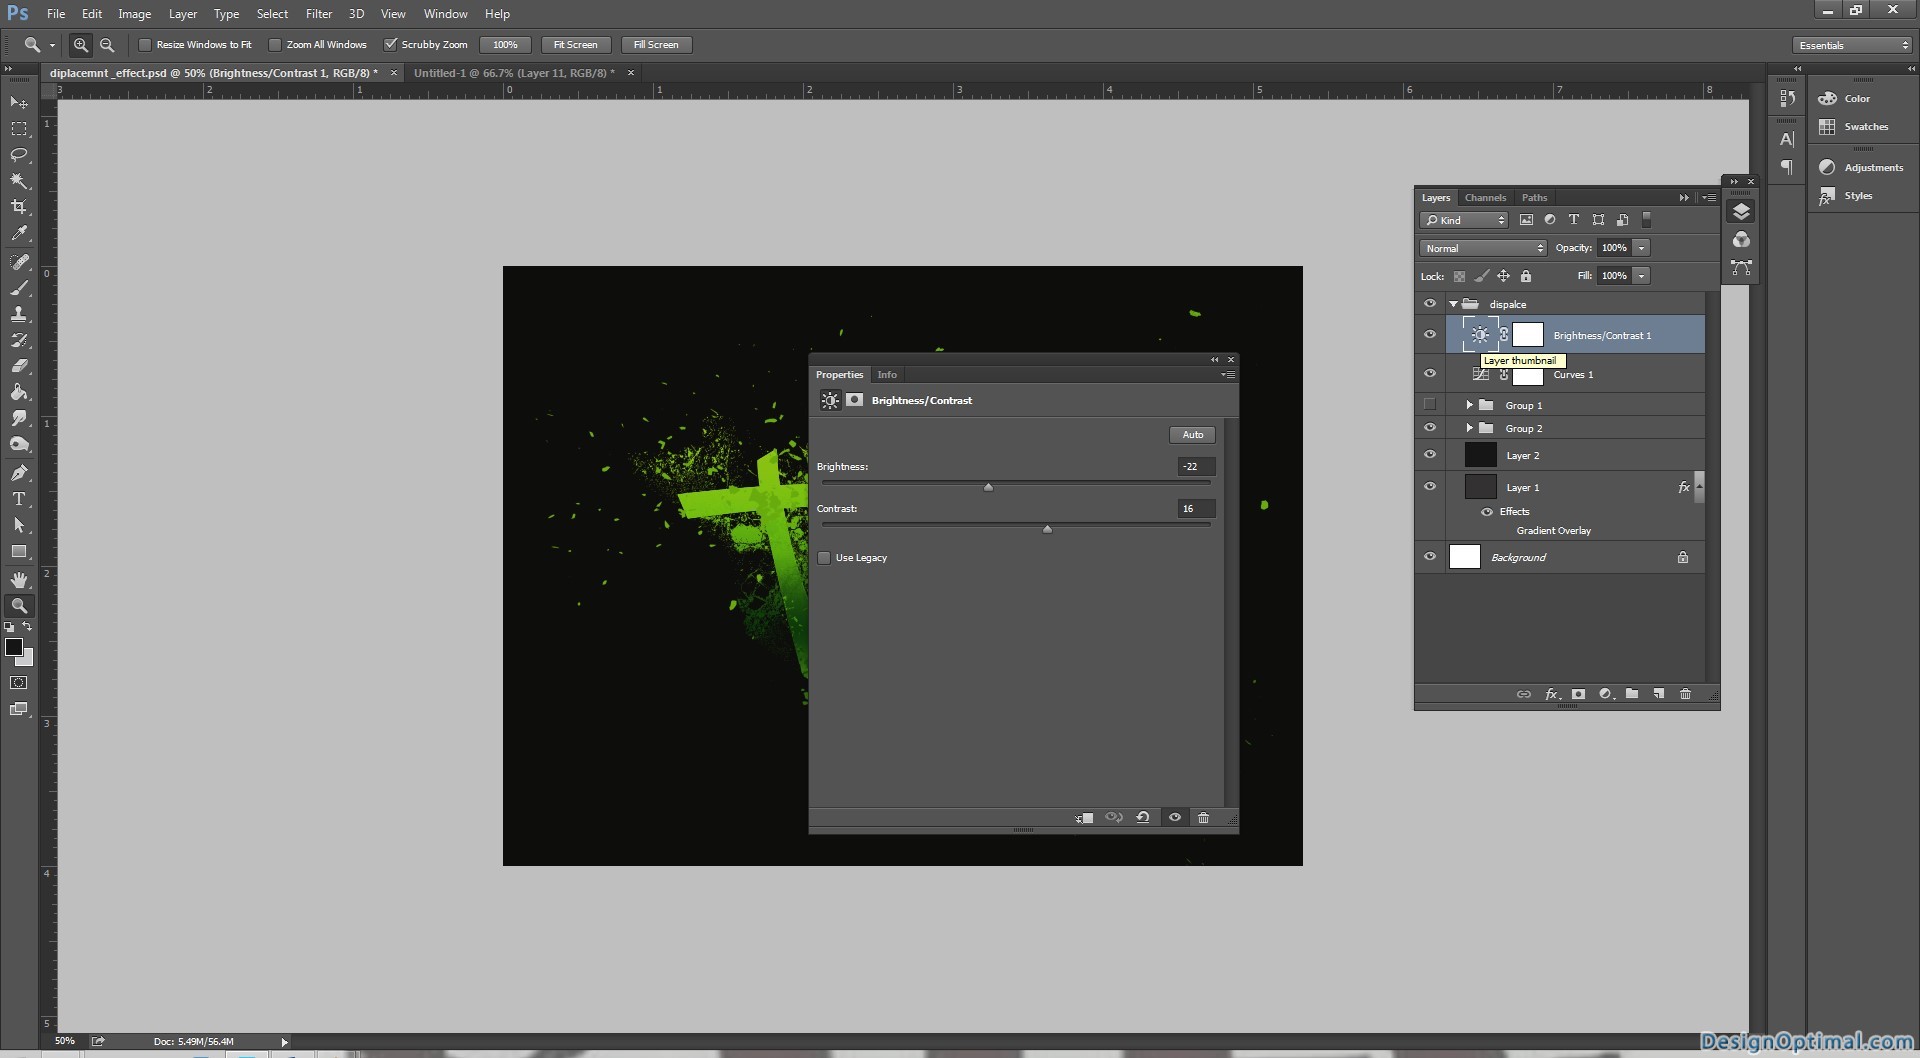Open the blend mode Normal dropdown
Viewport: 1920px width, 1058px height.
point(1483,248)
